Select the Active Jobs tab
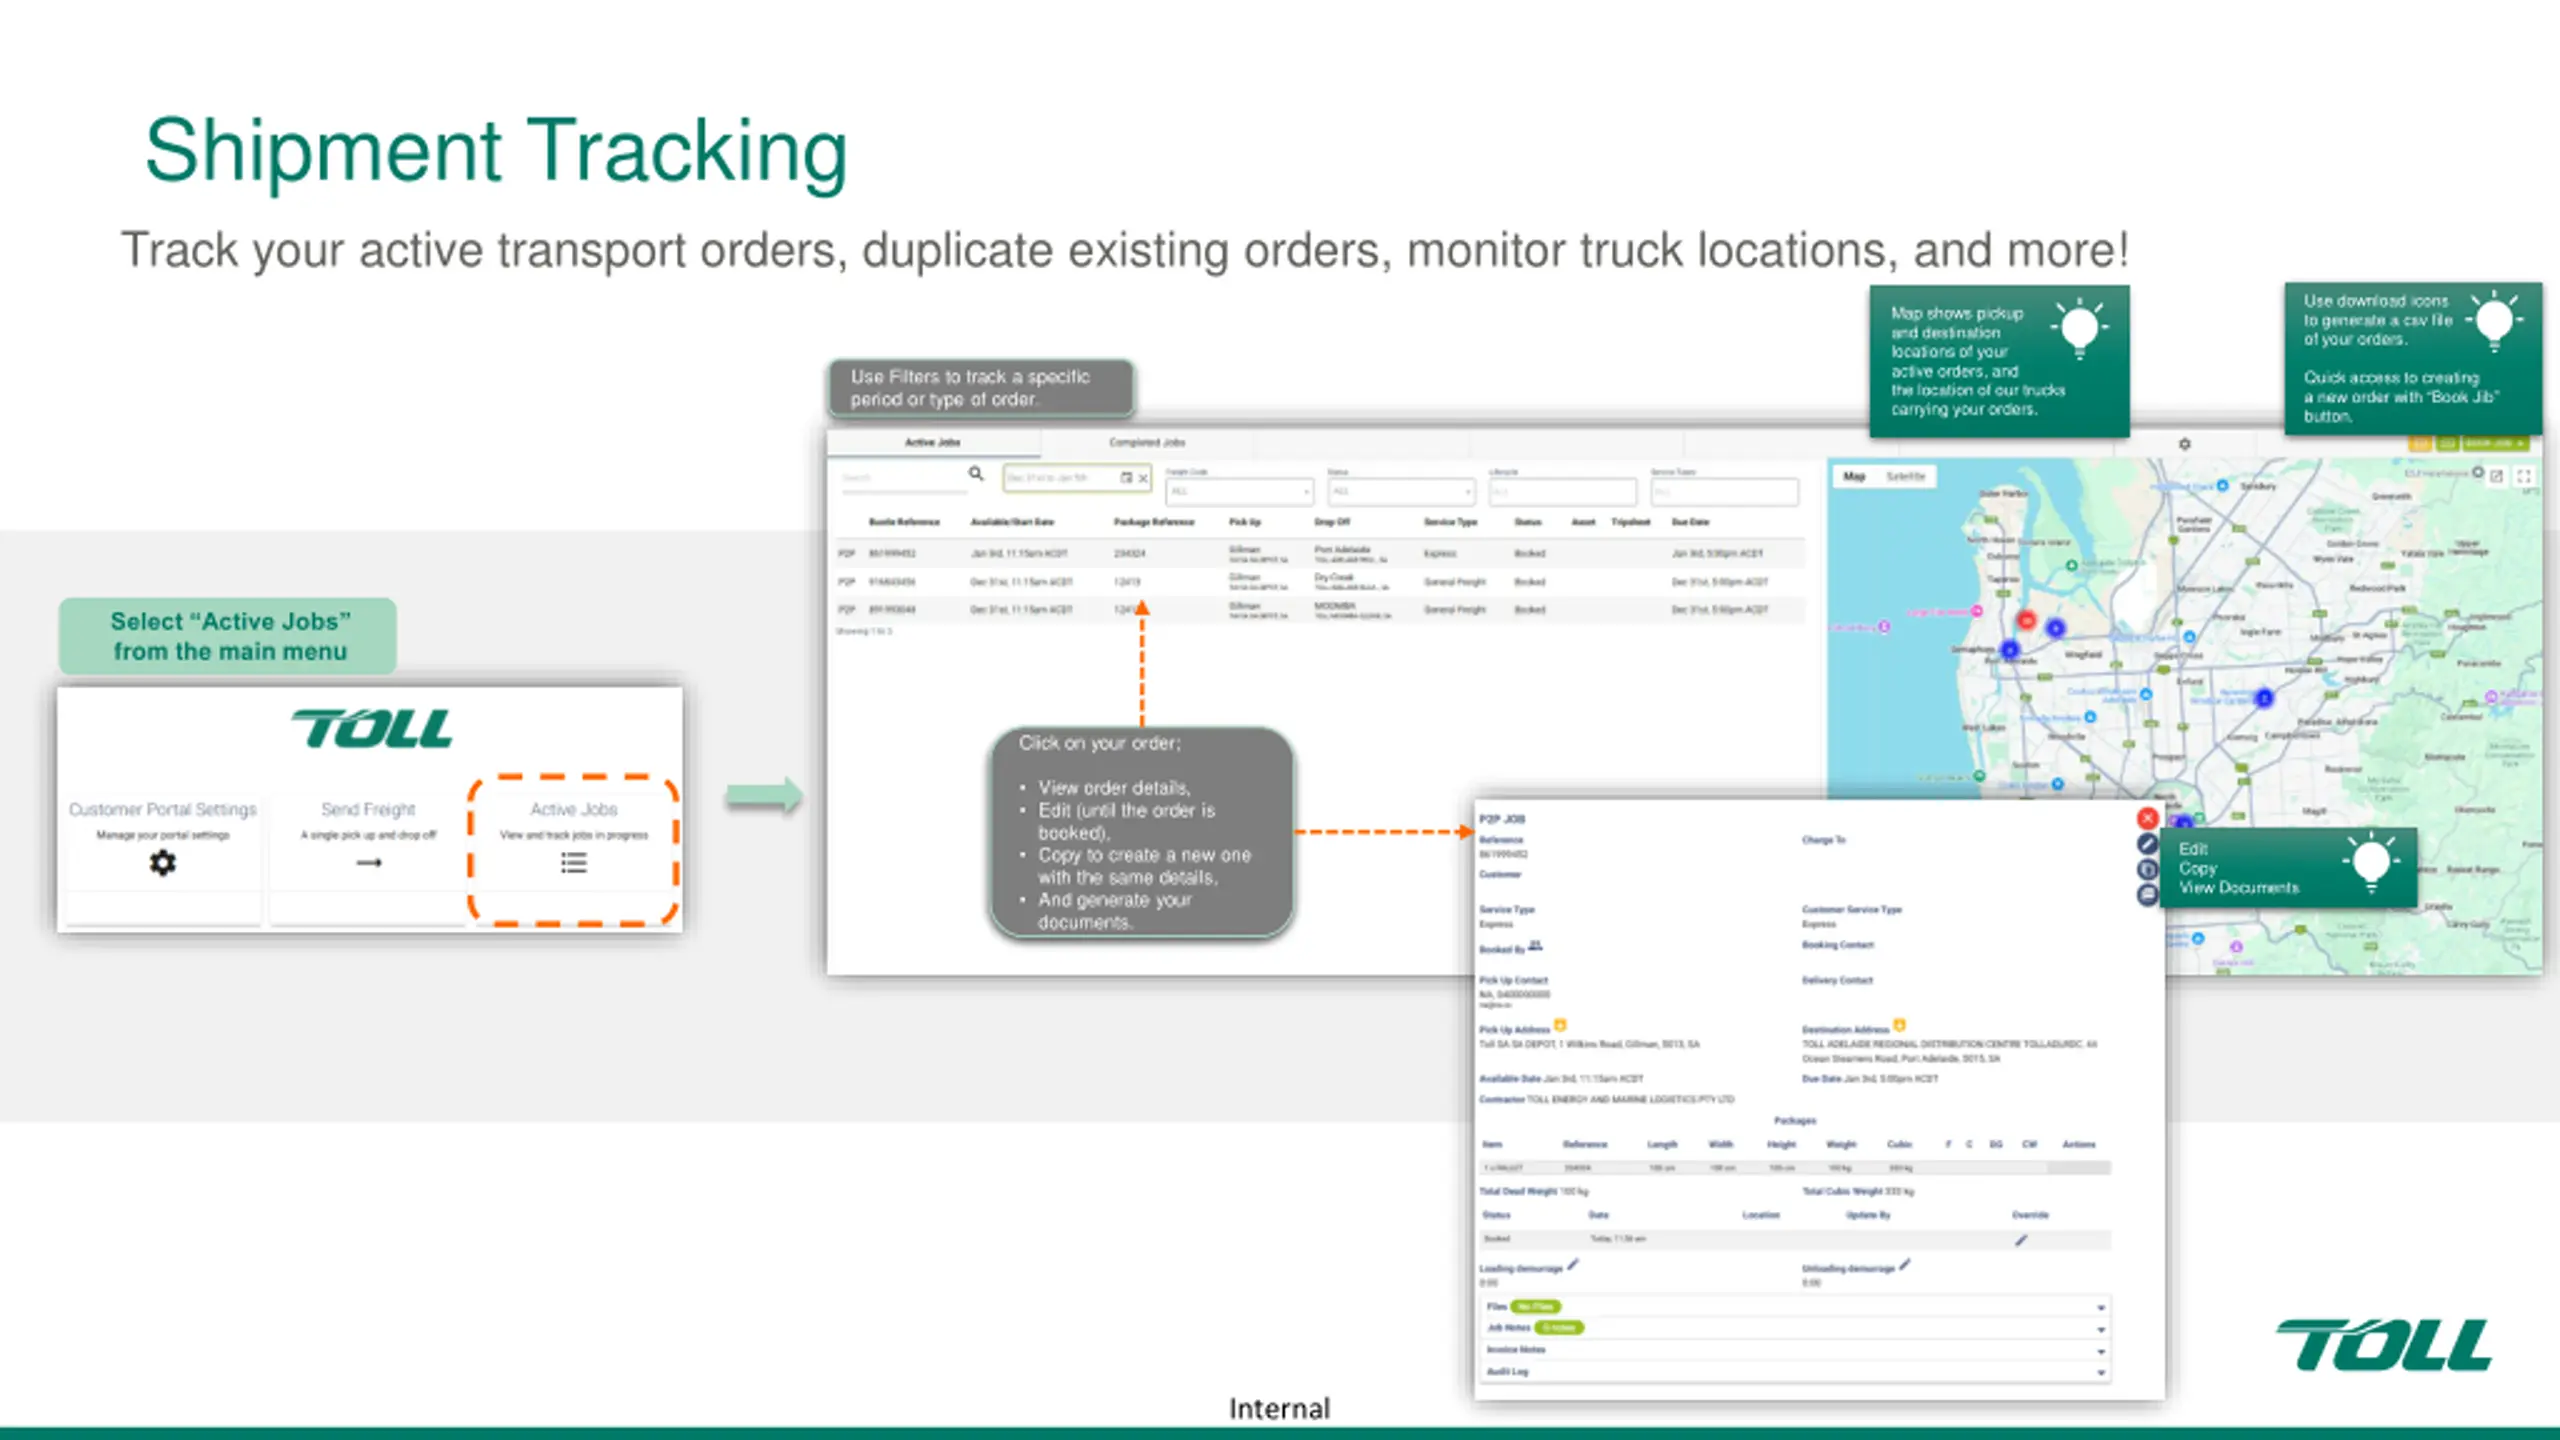2560x1440 pixels. pyautogui.click(x=933, y=442)
